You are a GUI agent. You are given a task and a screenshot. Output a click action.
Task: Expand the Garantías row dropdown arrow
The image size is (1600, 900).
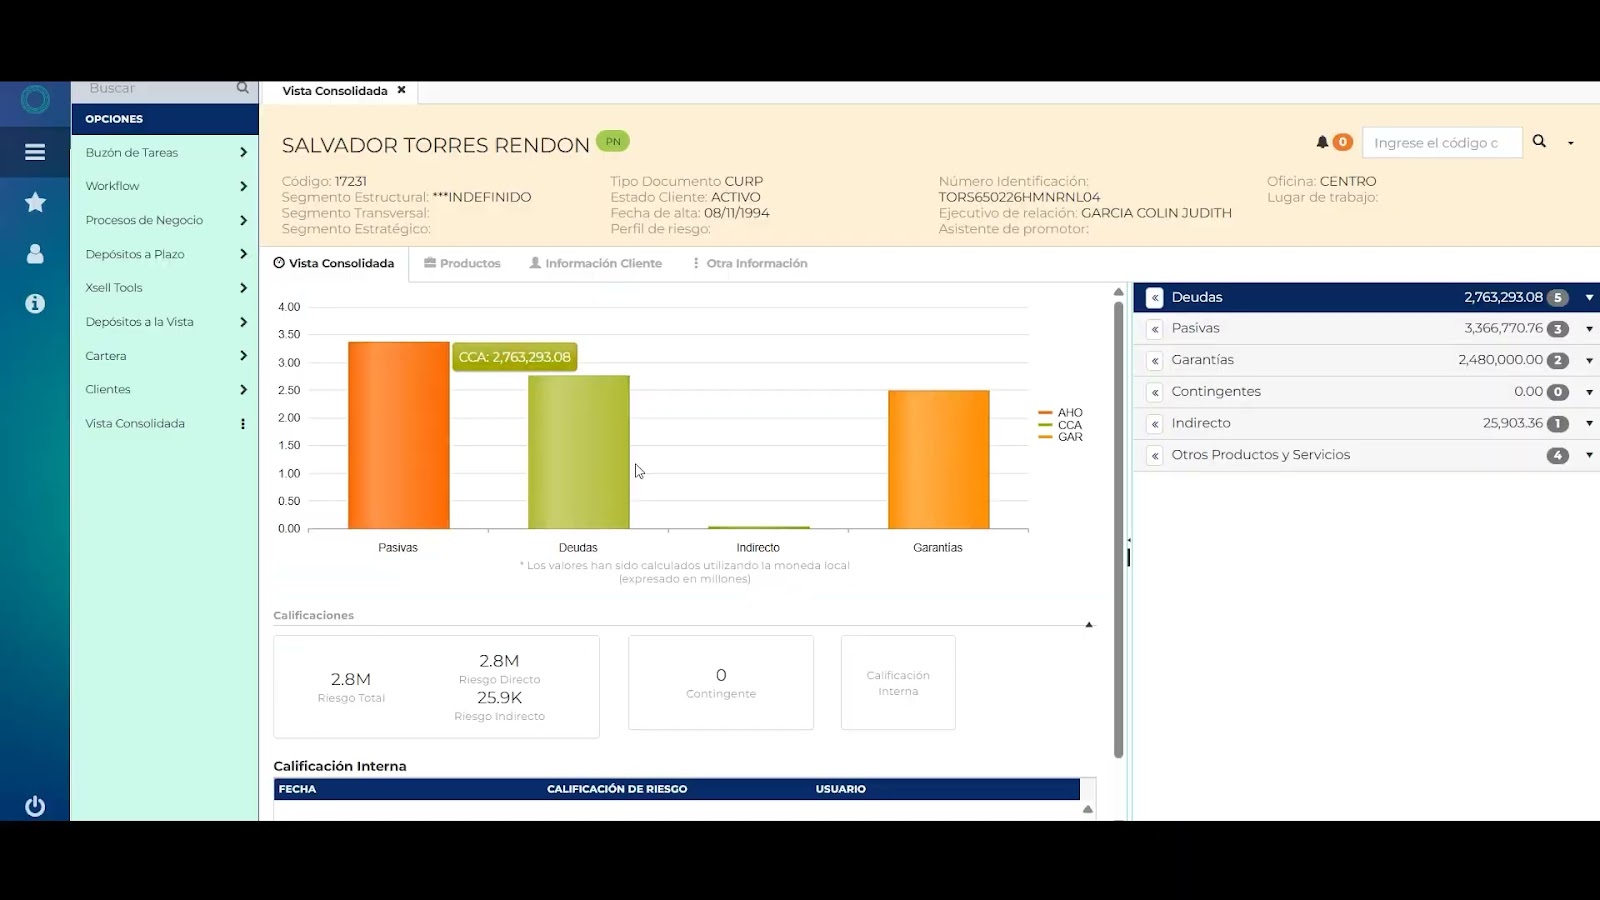point(1589,360)
